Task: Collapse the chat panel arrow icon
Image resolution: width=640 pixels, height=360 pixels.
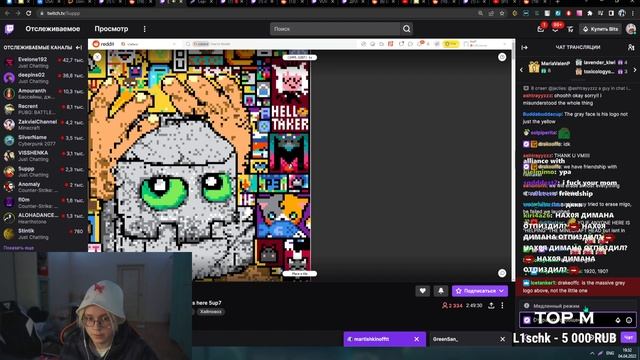Action: (524, 47)
